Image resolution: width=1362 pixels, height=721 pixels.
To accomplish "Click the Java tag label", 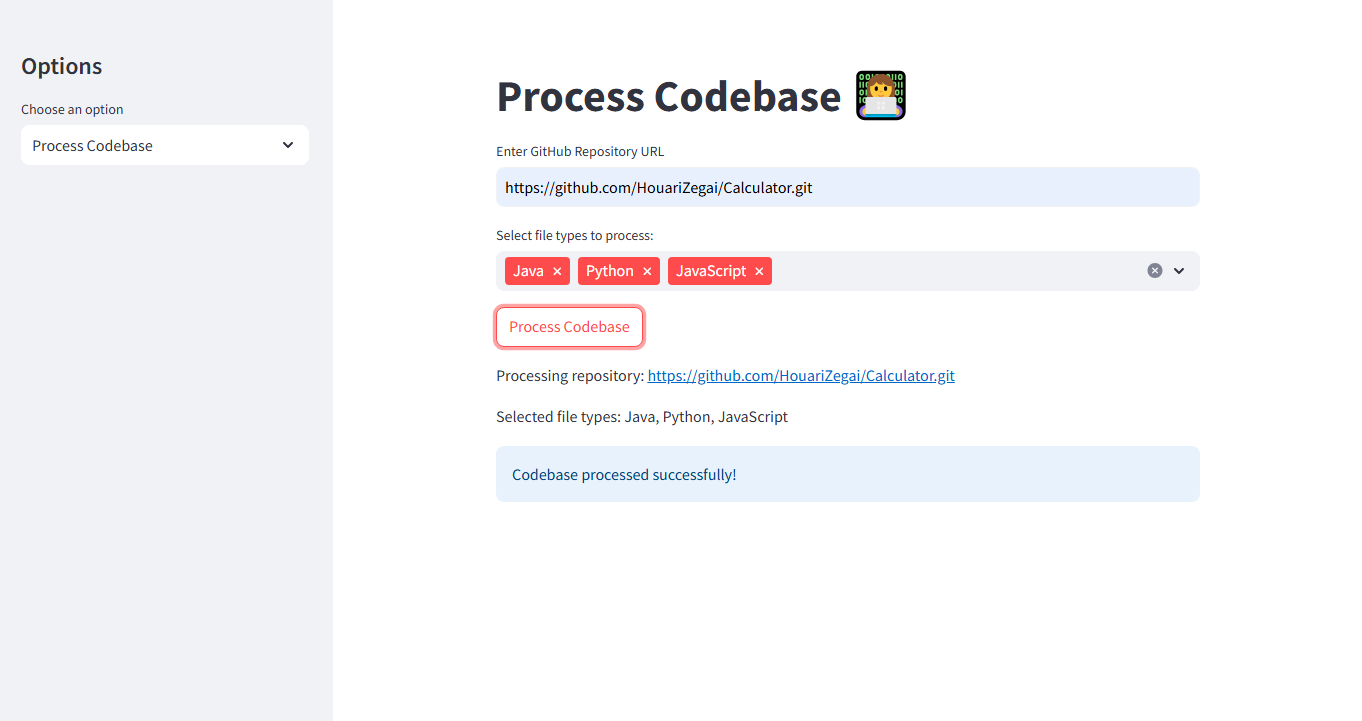I will (528, 271).
